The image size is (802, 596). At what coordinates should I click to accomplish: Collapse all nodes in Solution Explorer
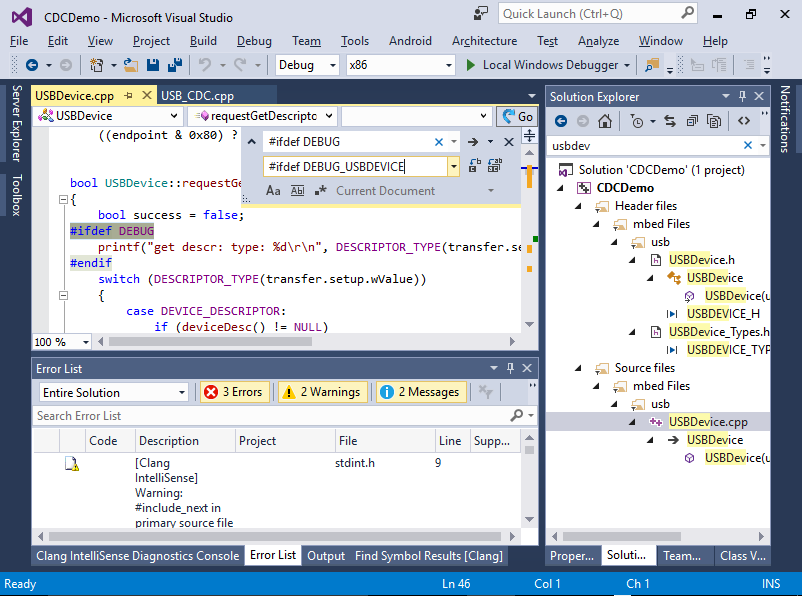click(x=692, y=121)
